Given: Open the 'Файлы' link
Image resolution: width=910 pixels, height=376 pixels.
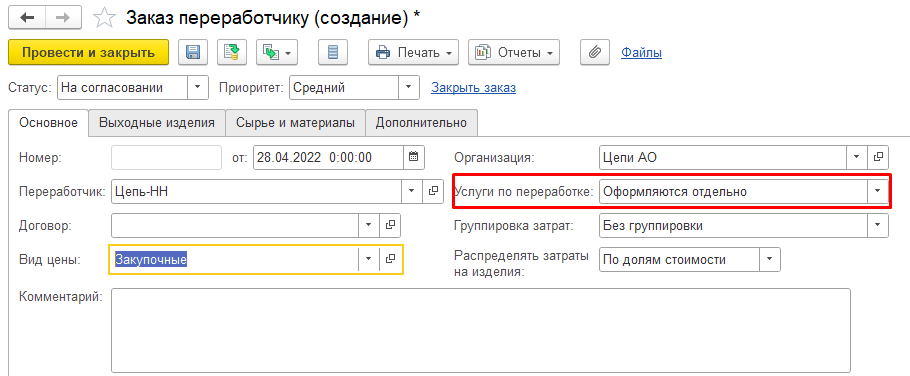Looking at the screenshot, I should [641, 53].
